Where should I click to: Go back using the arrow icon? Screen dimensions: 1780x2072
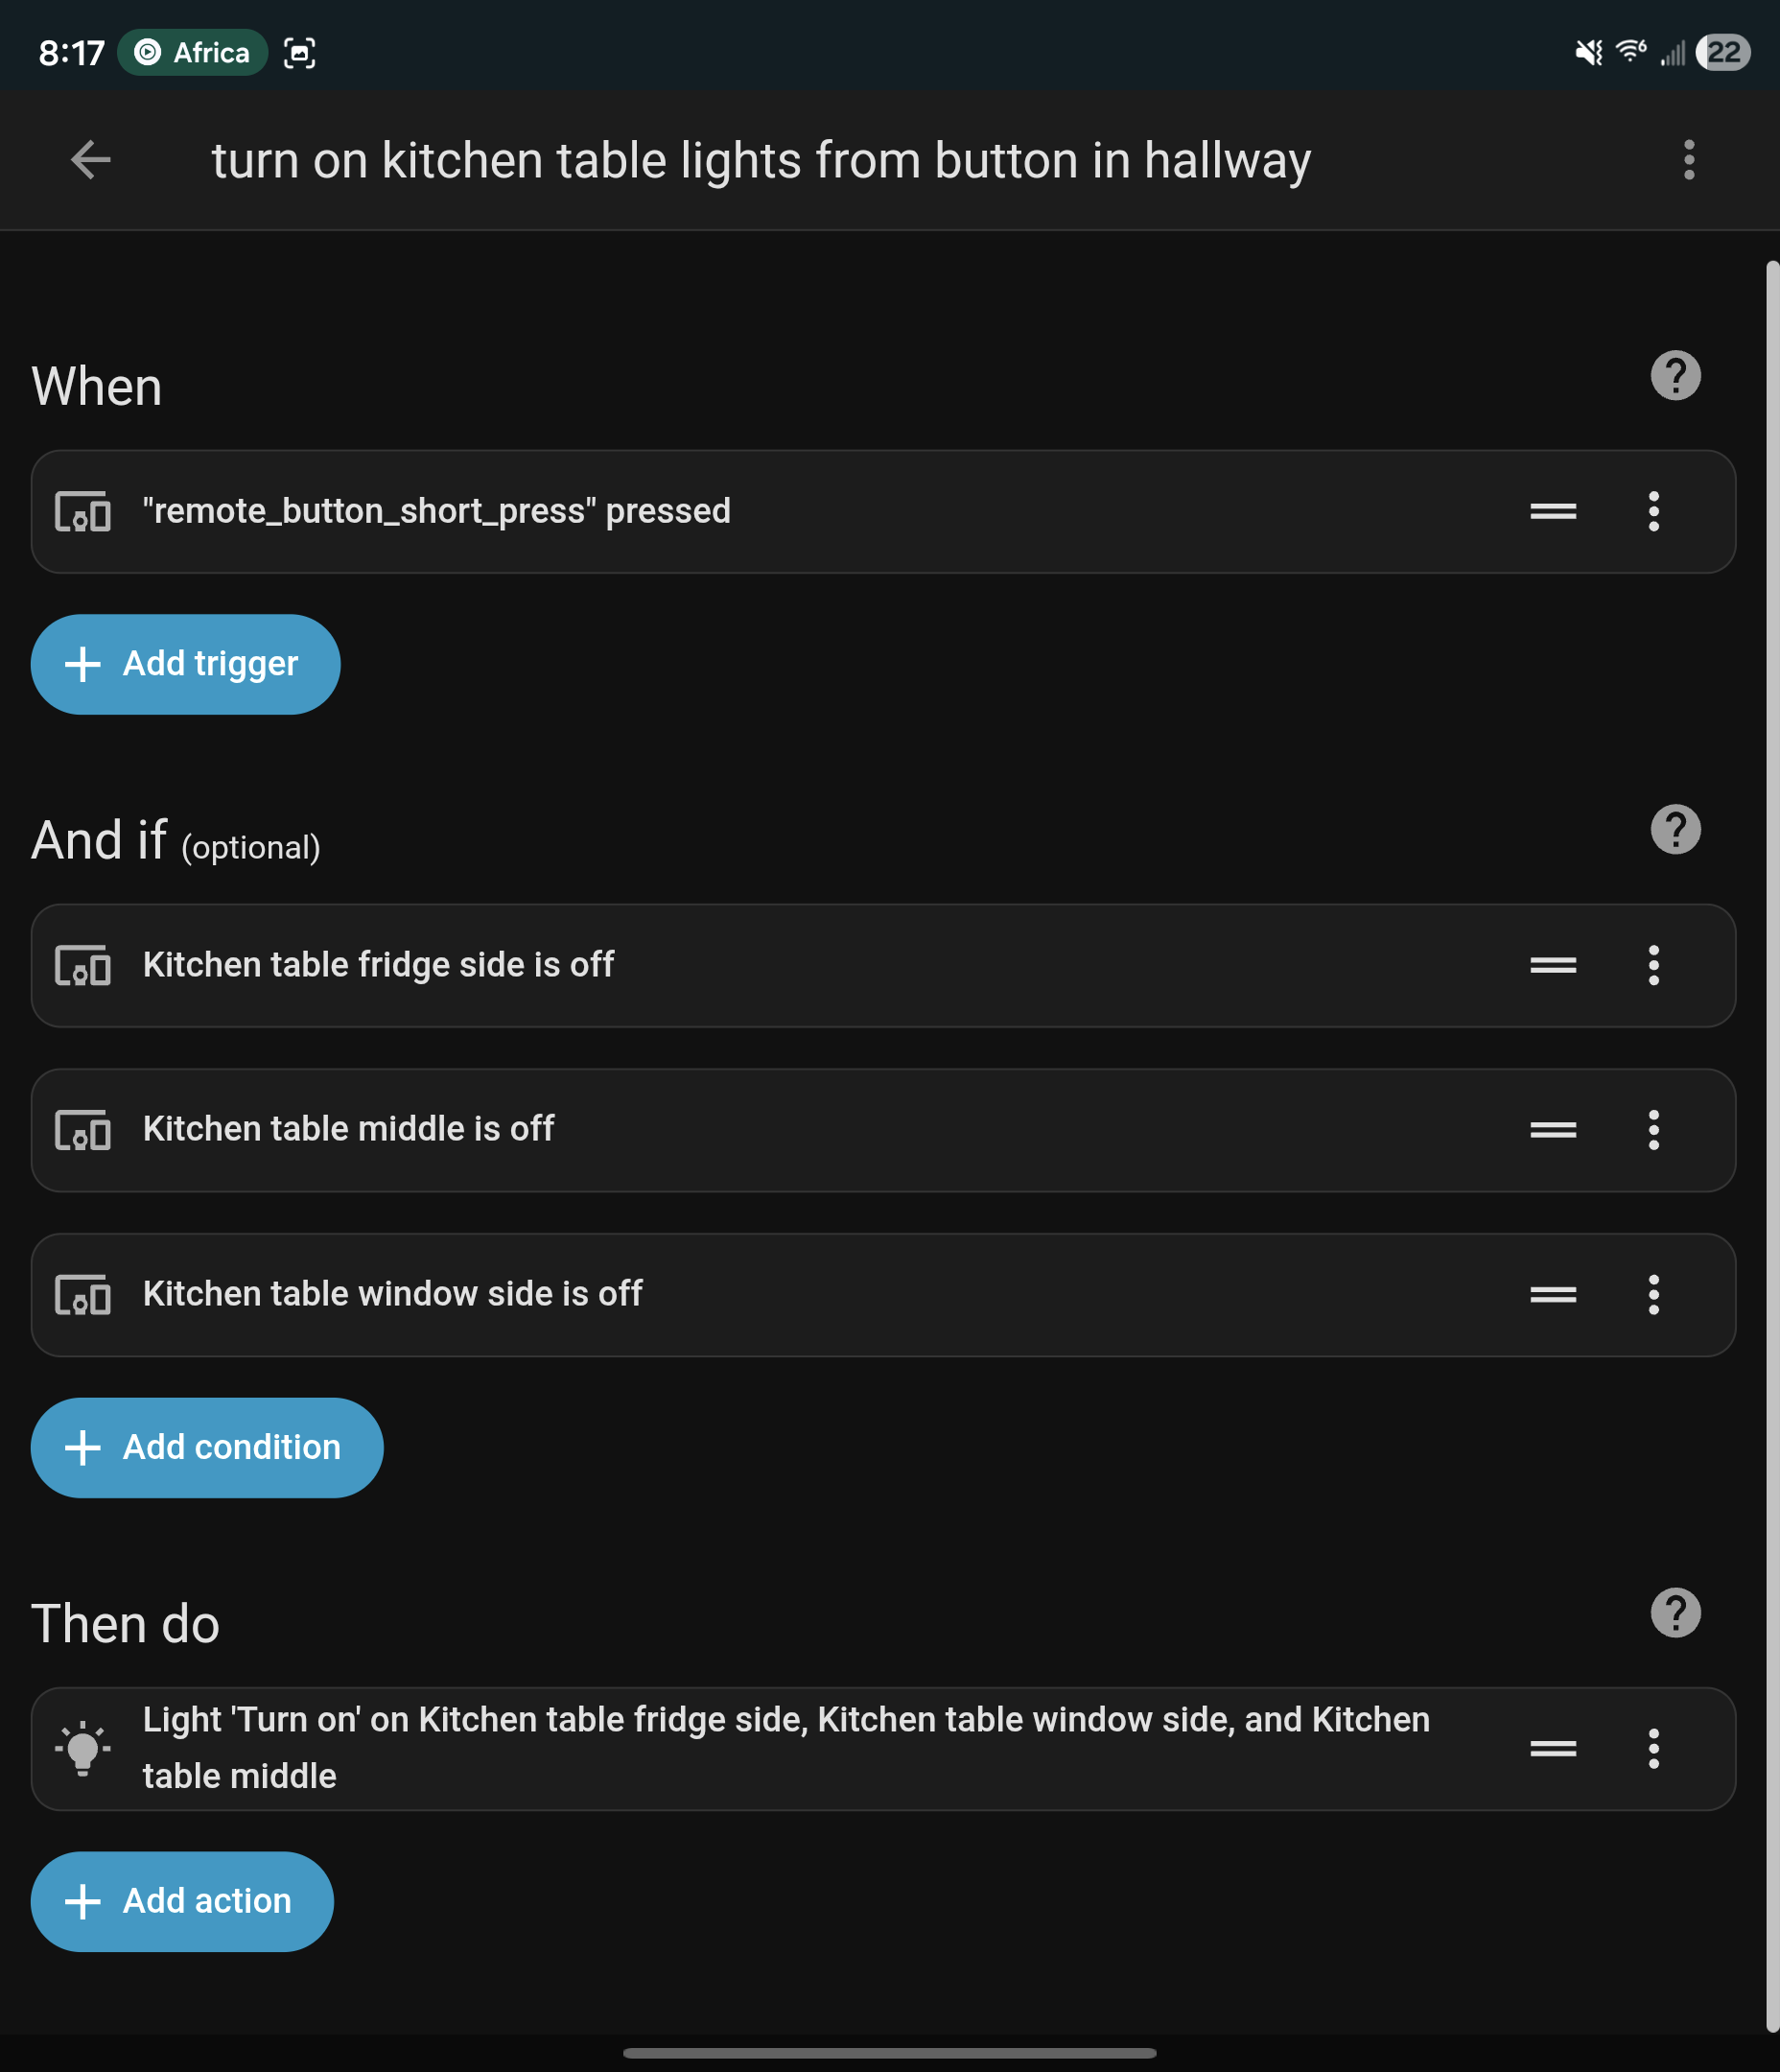pos(91,160)
